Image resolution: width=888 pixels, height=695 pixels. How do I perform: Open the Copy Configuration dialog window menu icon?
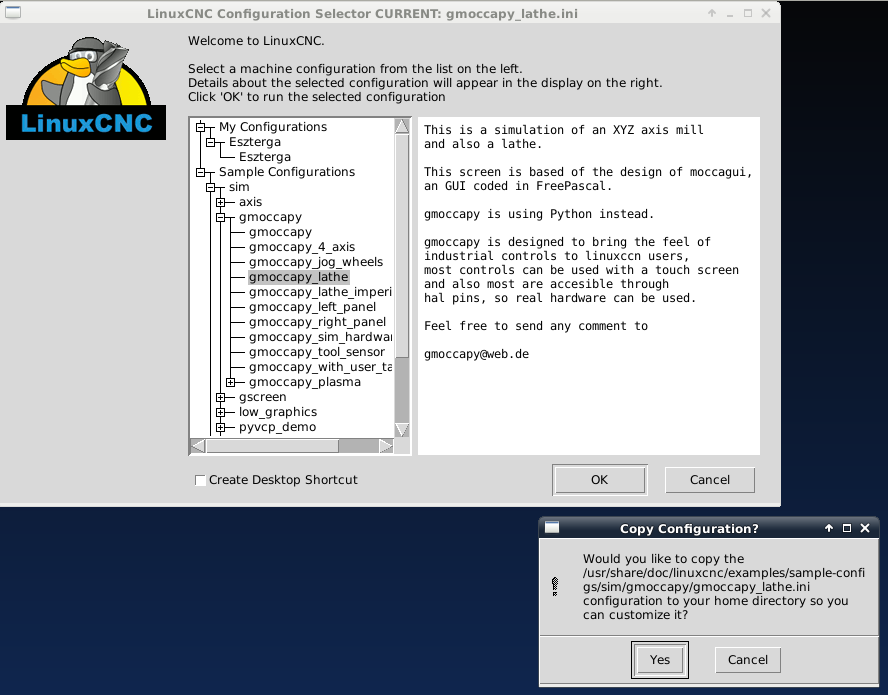tap(551, 528)
